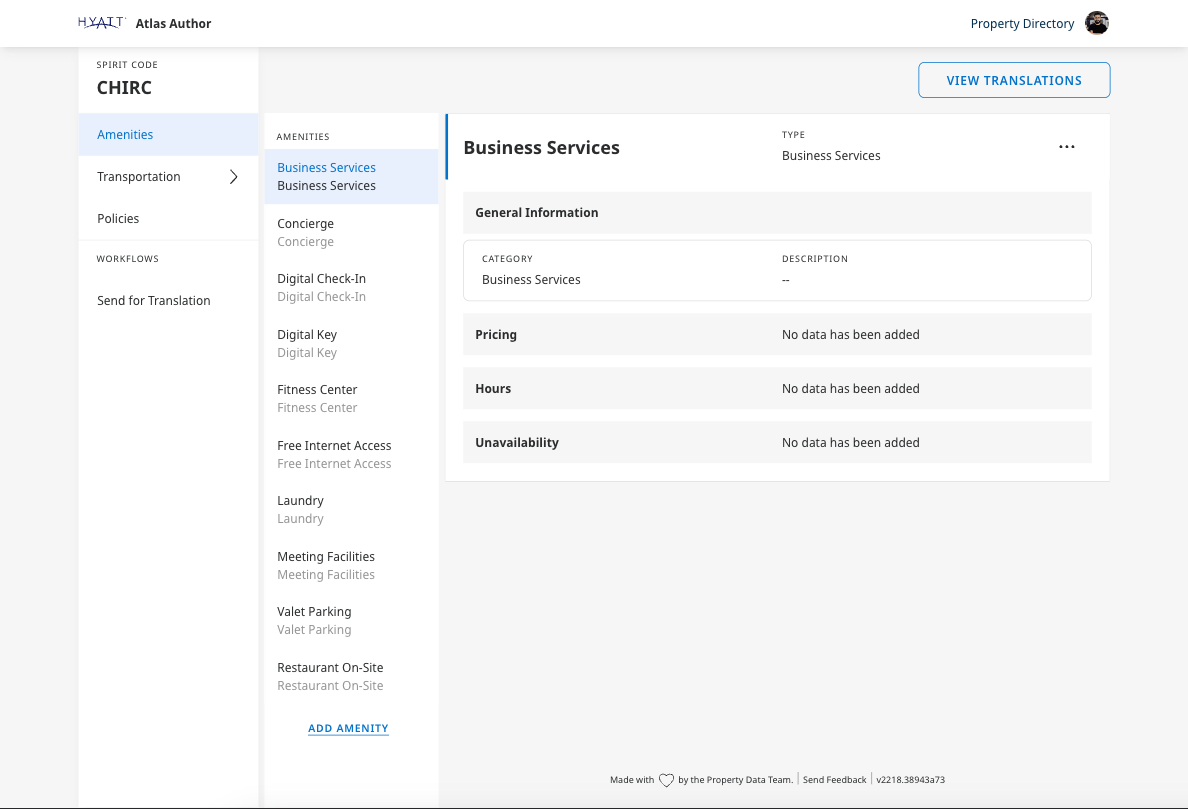Open Policies in the sidebar
This screenshot has width=1188, height=809.
(x=168, y=218)
